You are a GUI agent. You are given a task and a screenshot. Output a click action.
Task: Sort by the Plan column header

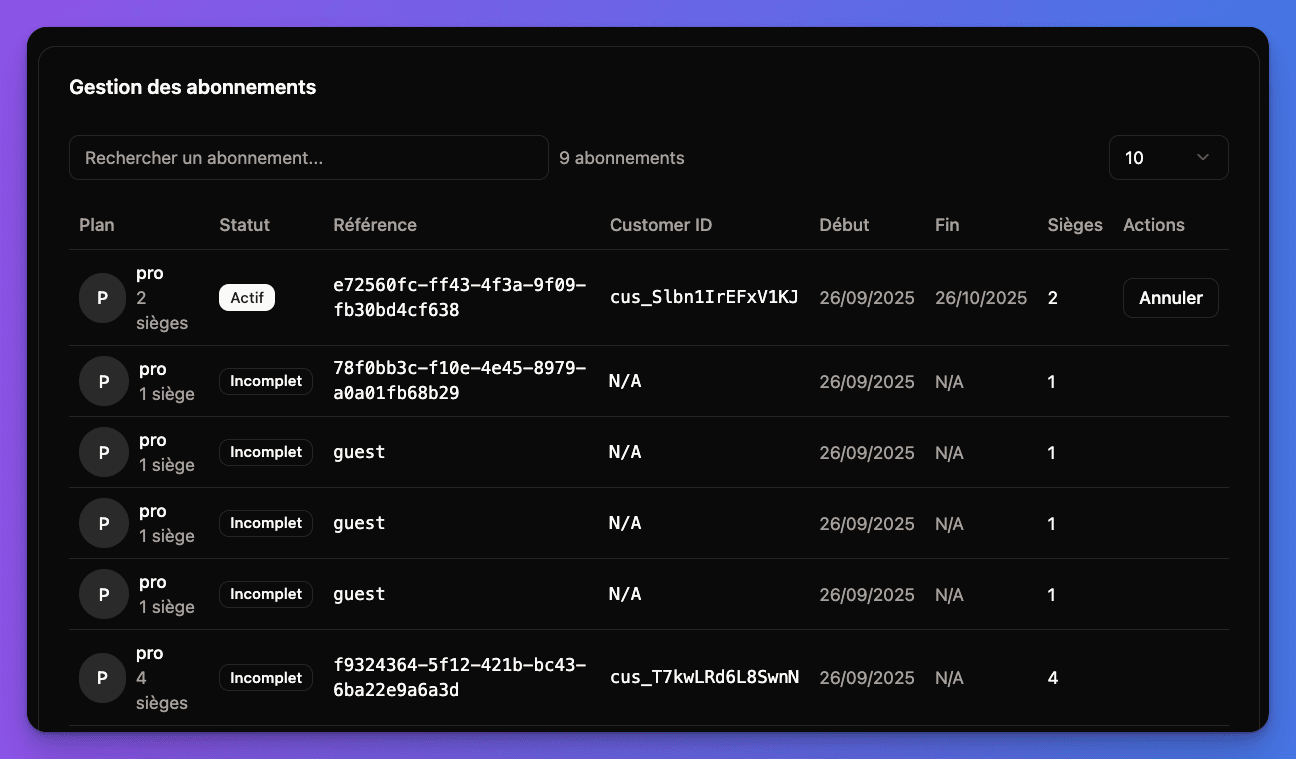pos(97,225)
